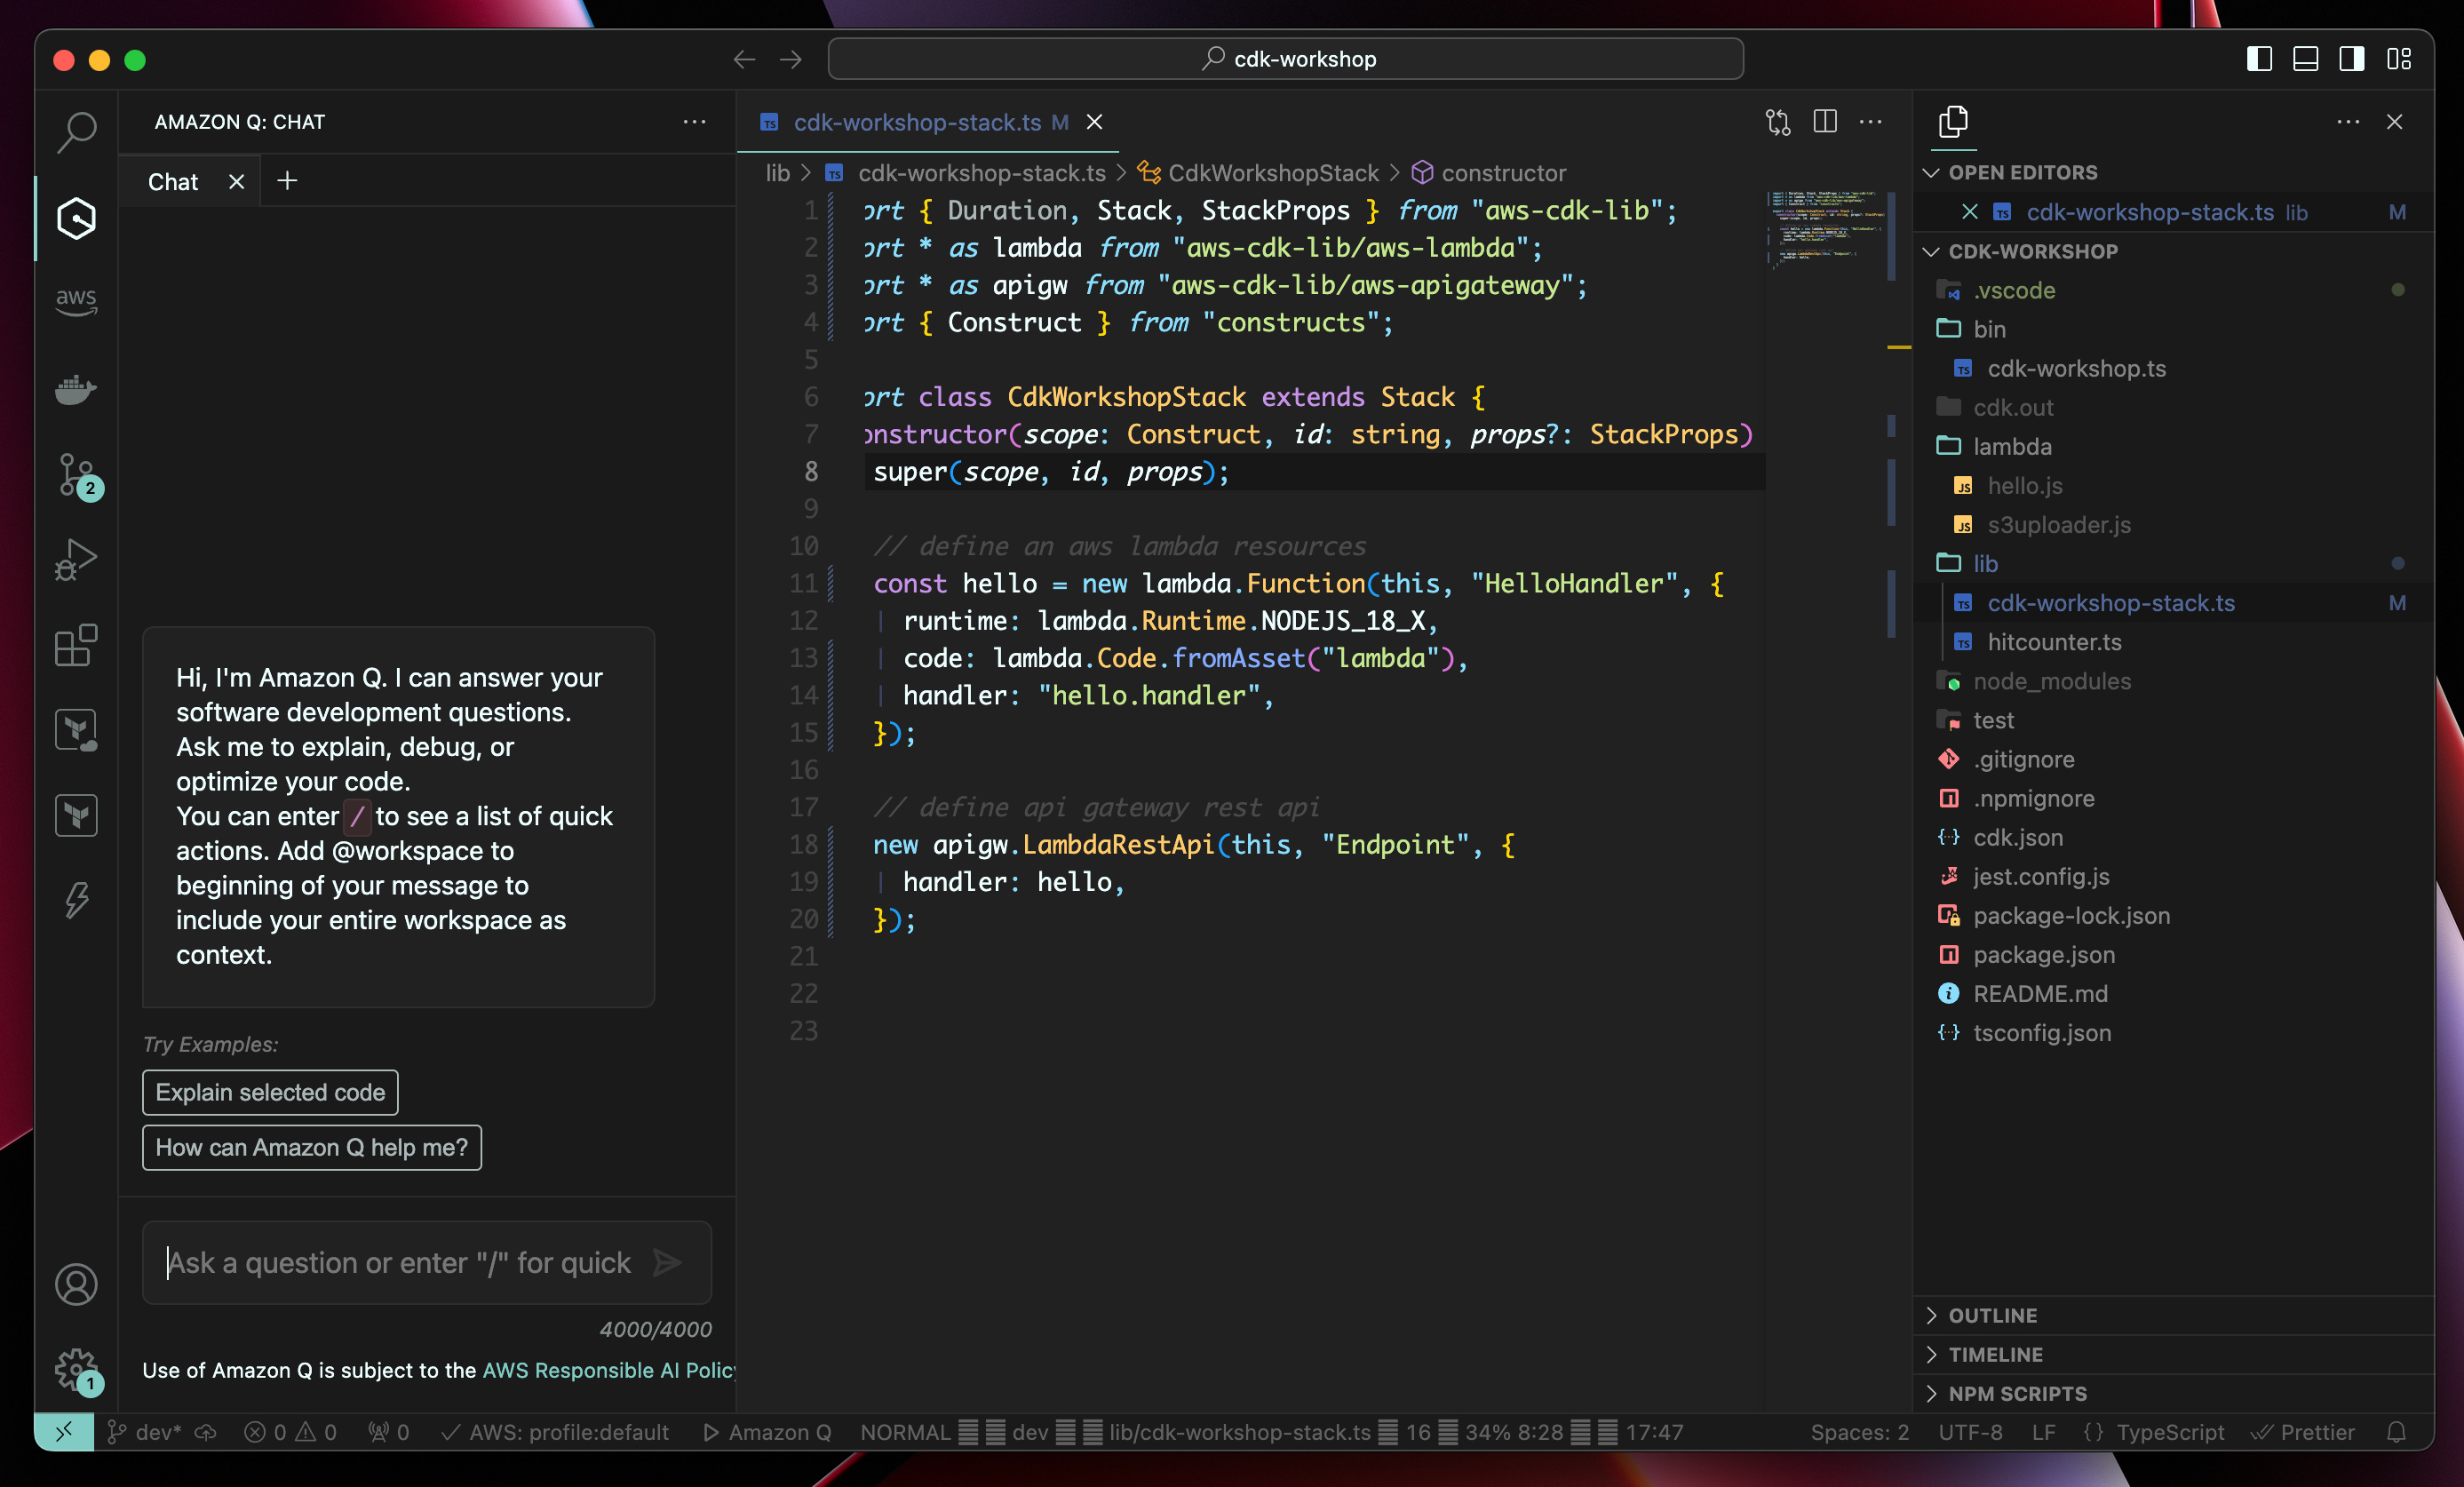Viewport: 2464px width, 1487px height.
Task: Select the Explorer files icon
Action: coord(1953,122)
